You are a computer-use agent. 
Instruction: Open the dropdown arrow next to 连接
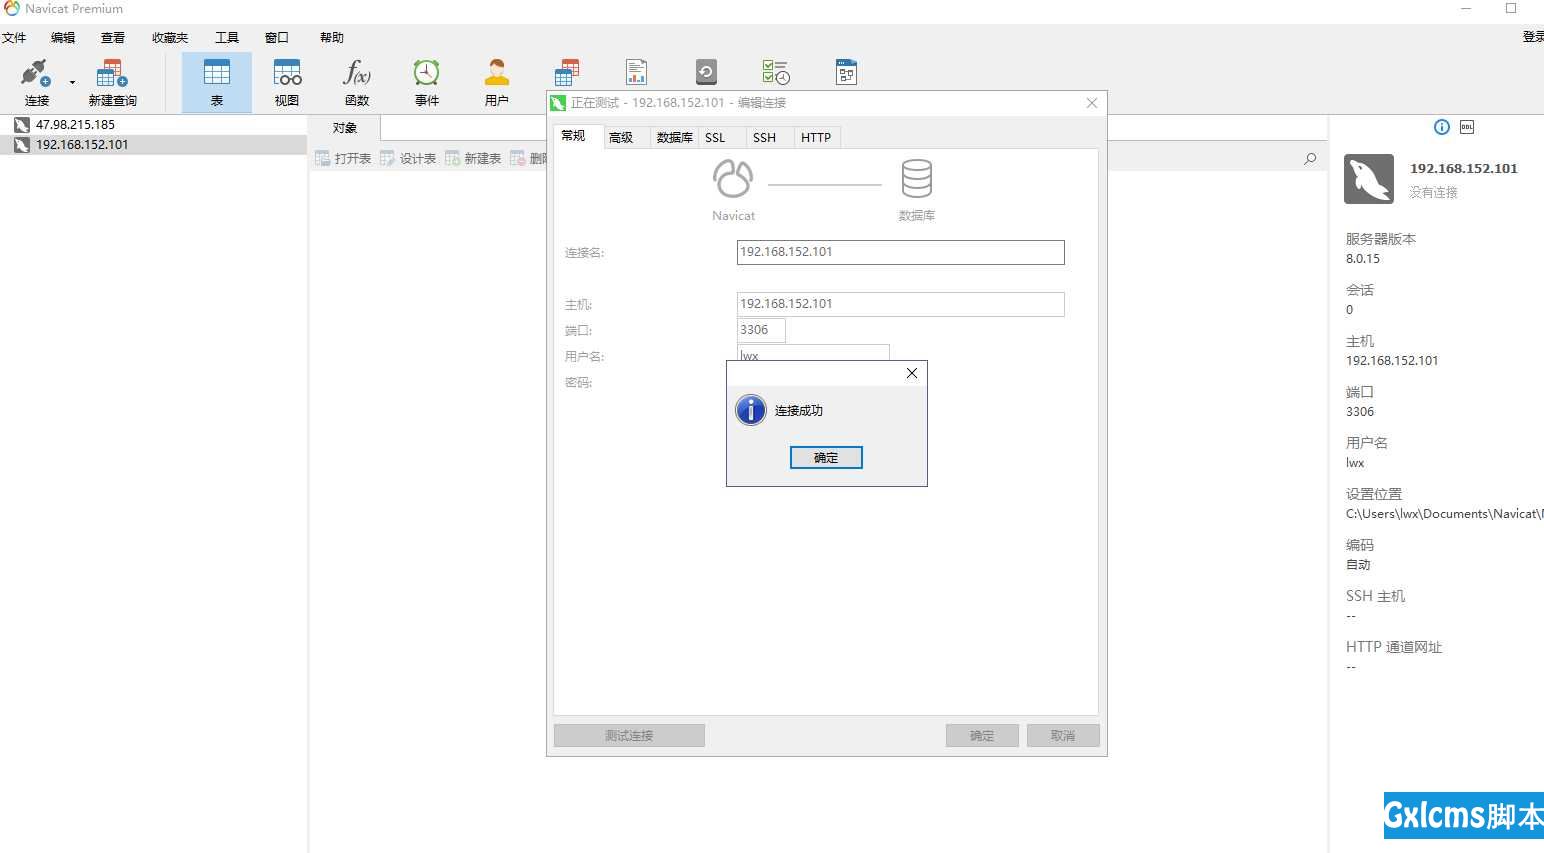(72, 82)
